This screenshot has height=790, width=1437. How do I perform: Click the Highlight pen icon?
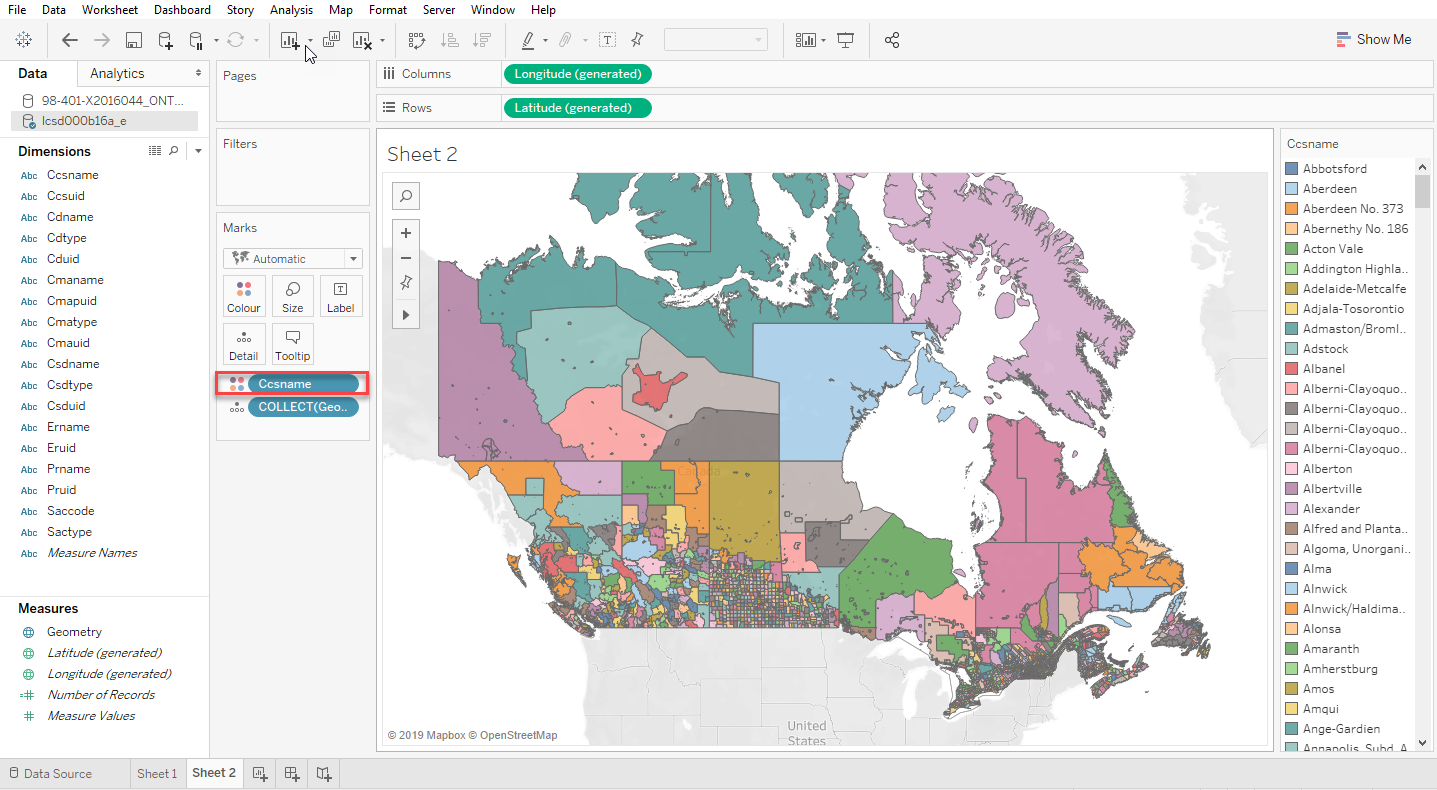[x=528, y=40]
